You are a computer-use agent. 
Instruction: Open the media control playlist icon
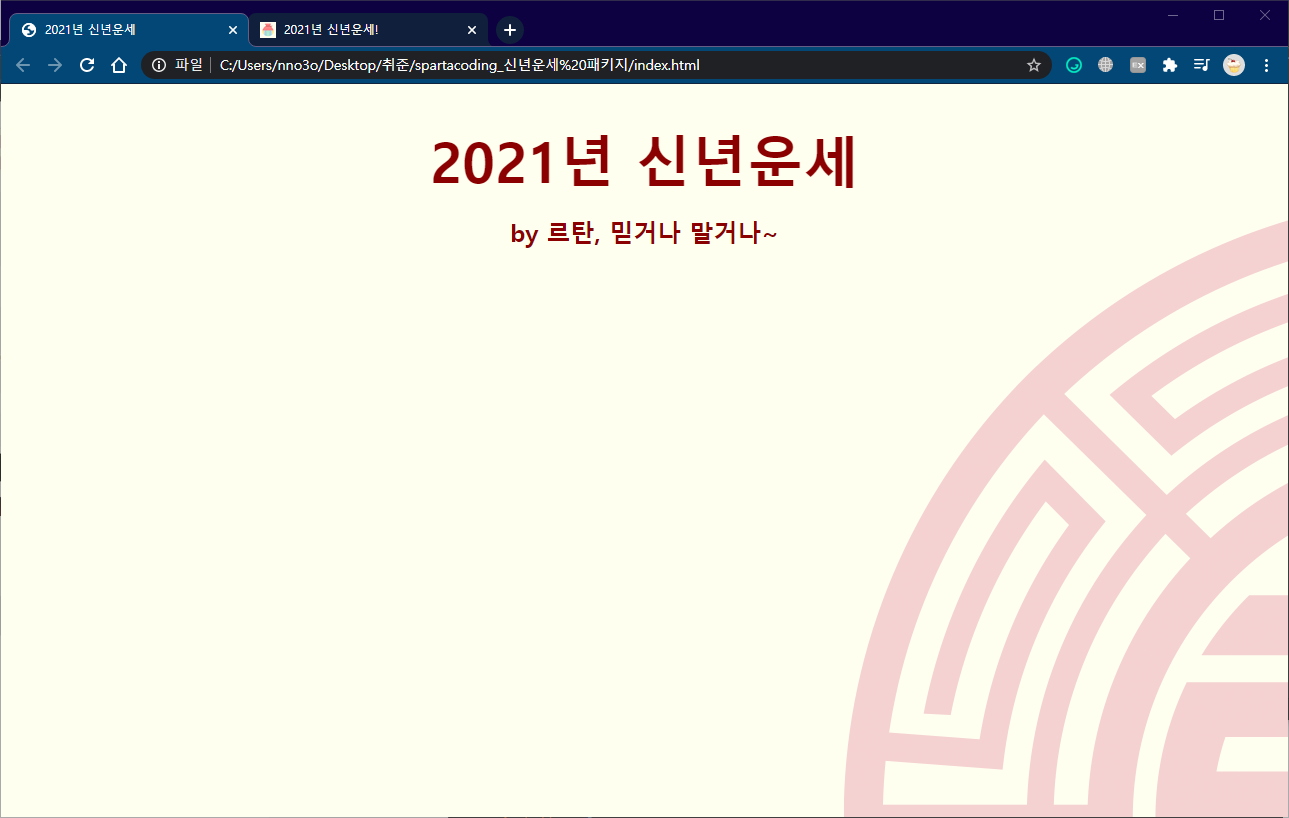1201,65
